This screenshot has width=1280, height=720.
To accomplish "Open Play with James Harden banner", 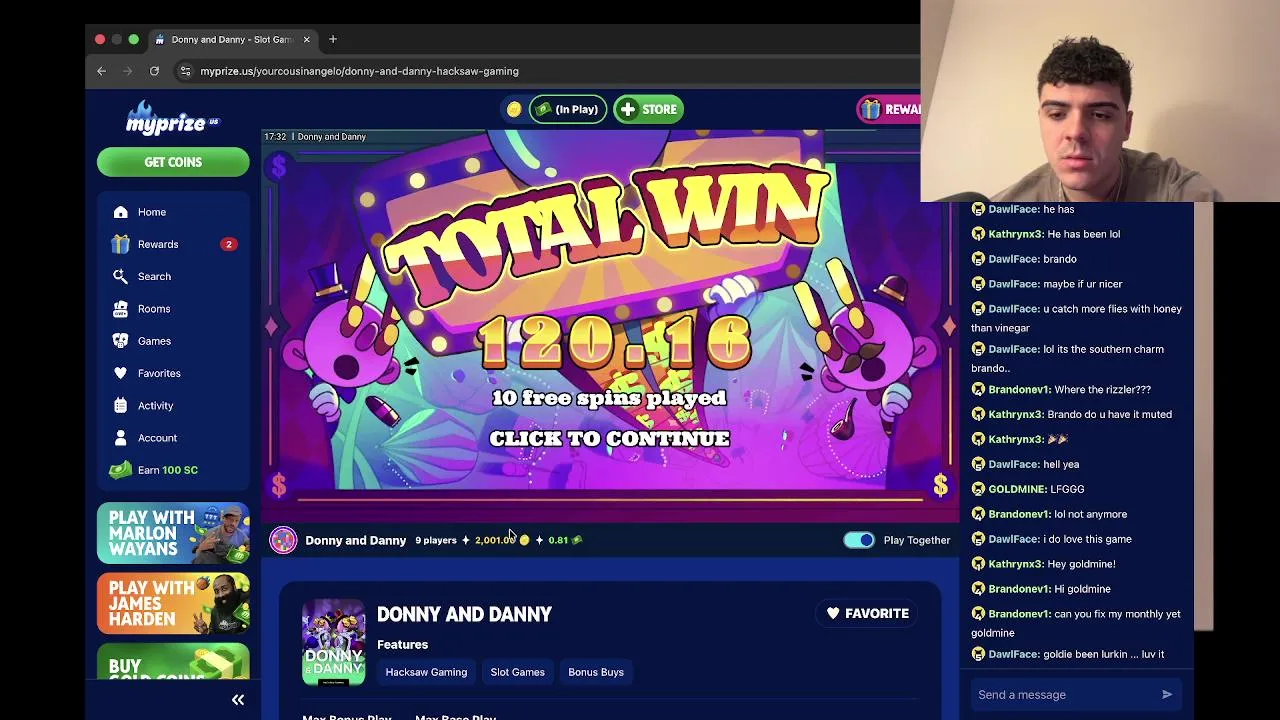I will click(x=173, y=603).
